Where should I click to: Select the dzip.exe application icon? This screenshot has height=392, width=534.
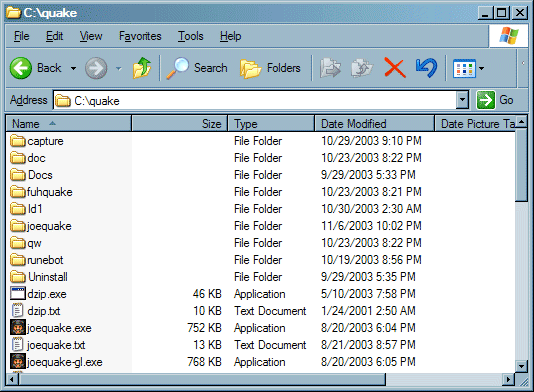[18, 294]
